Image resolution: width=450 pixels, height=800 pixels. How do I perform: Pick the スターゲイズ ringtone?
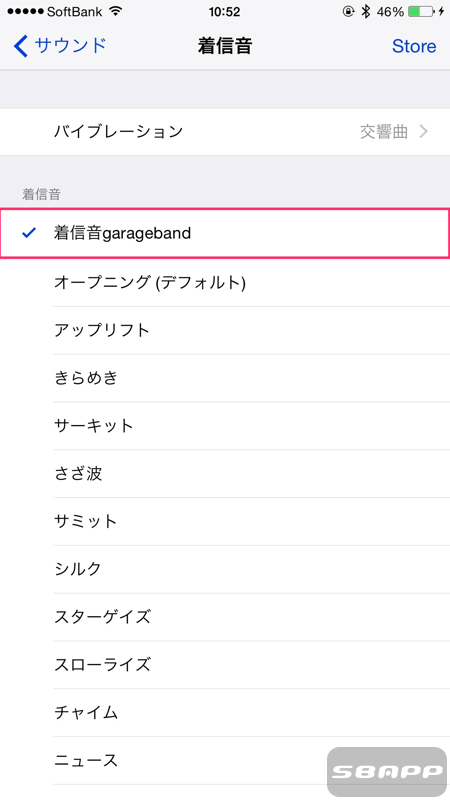click(225, 617)
